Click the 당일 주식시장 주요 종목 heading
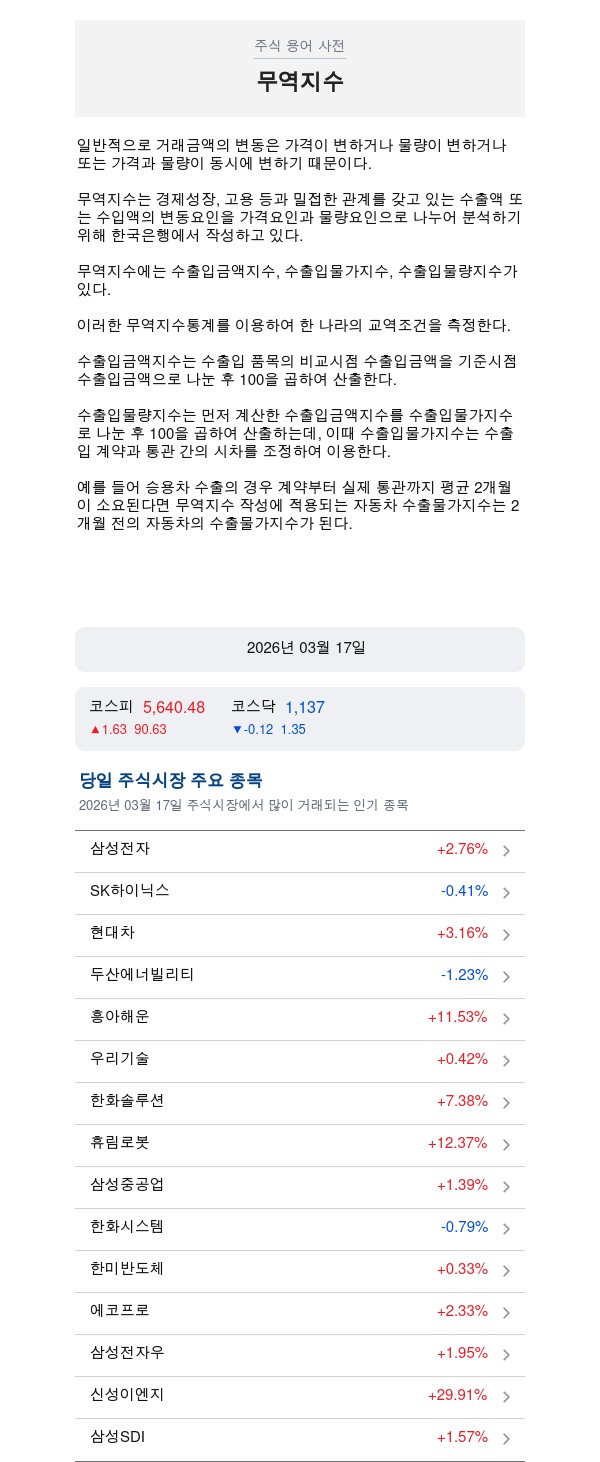The image size is (600, 1462). click(171, 780)
